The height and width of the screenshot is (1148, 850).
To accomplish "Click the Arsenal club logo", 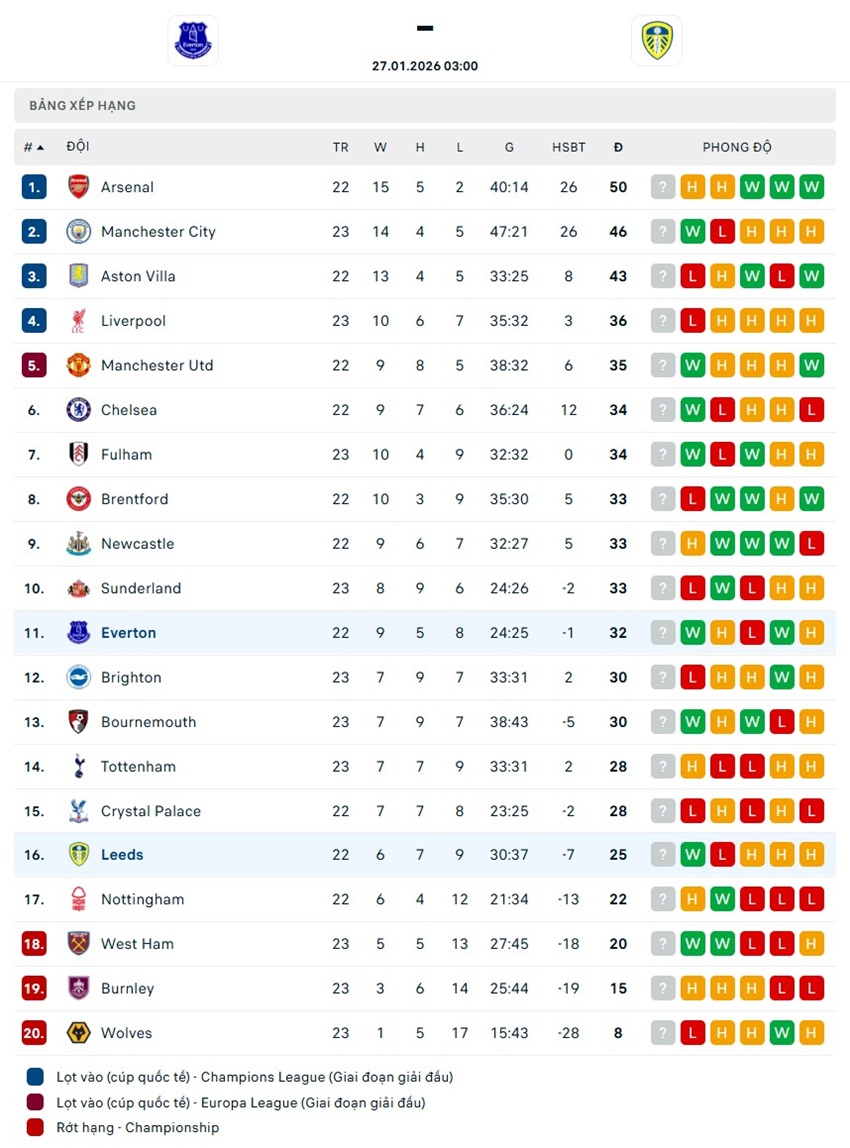I will [79, 187].
